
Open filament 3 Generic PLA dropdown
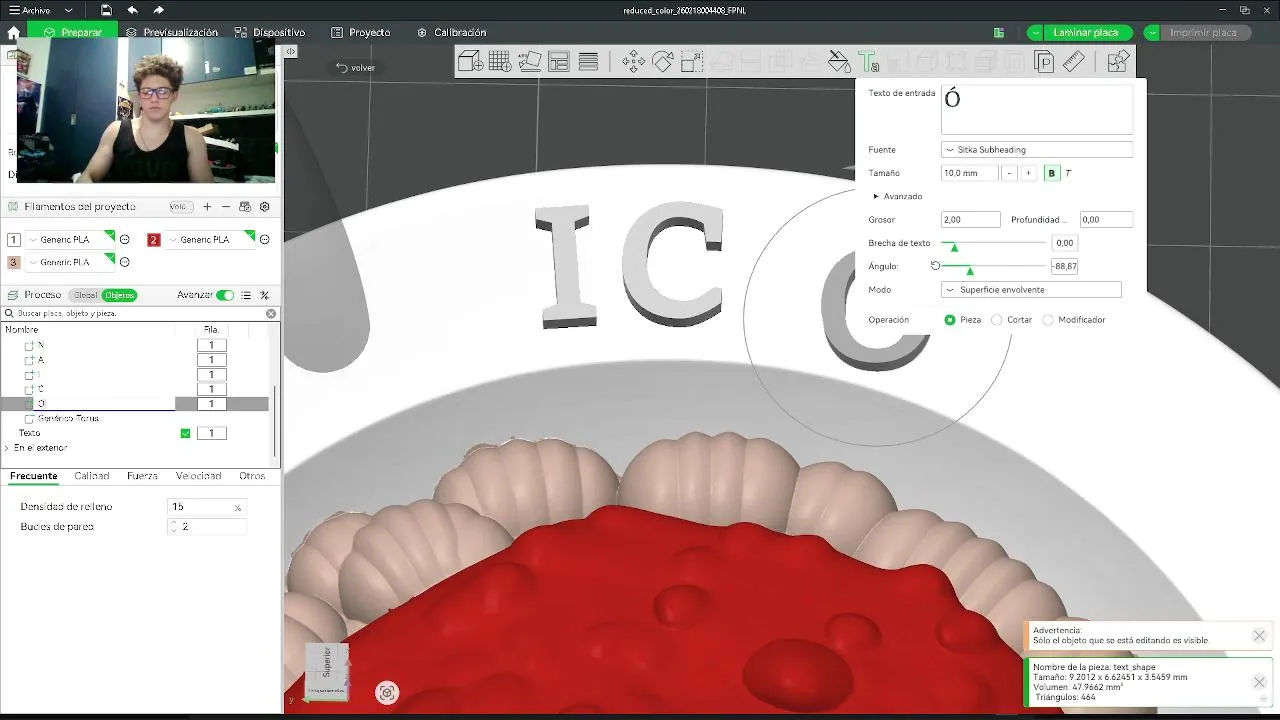(x=70, y=262)
